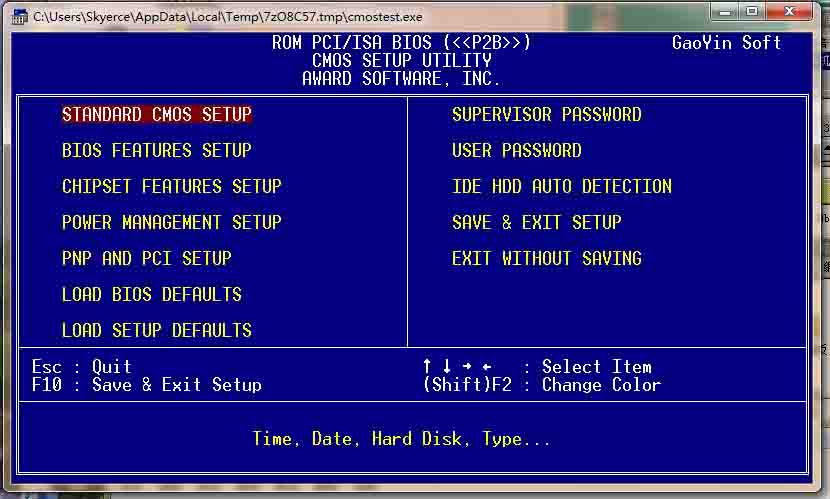
Task: Click 'Time, Date, Hard Disk, Type...' description
Action: pos(401,439)
